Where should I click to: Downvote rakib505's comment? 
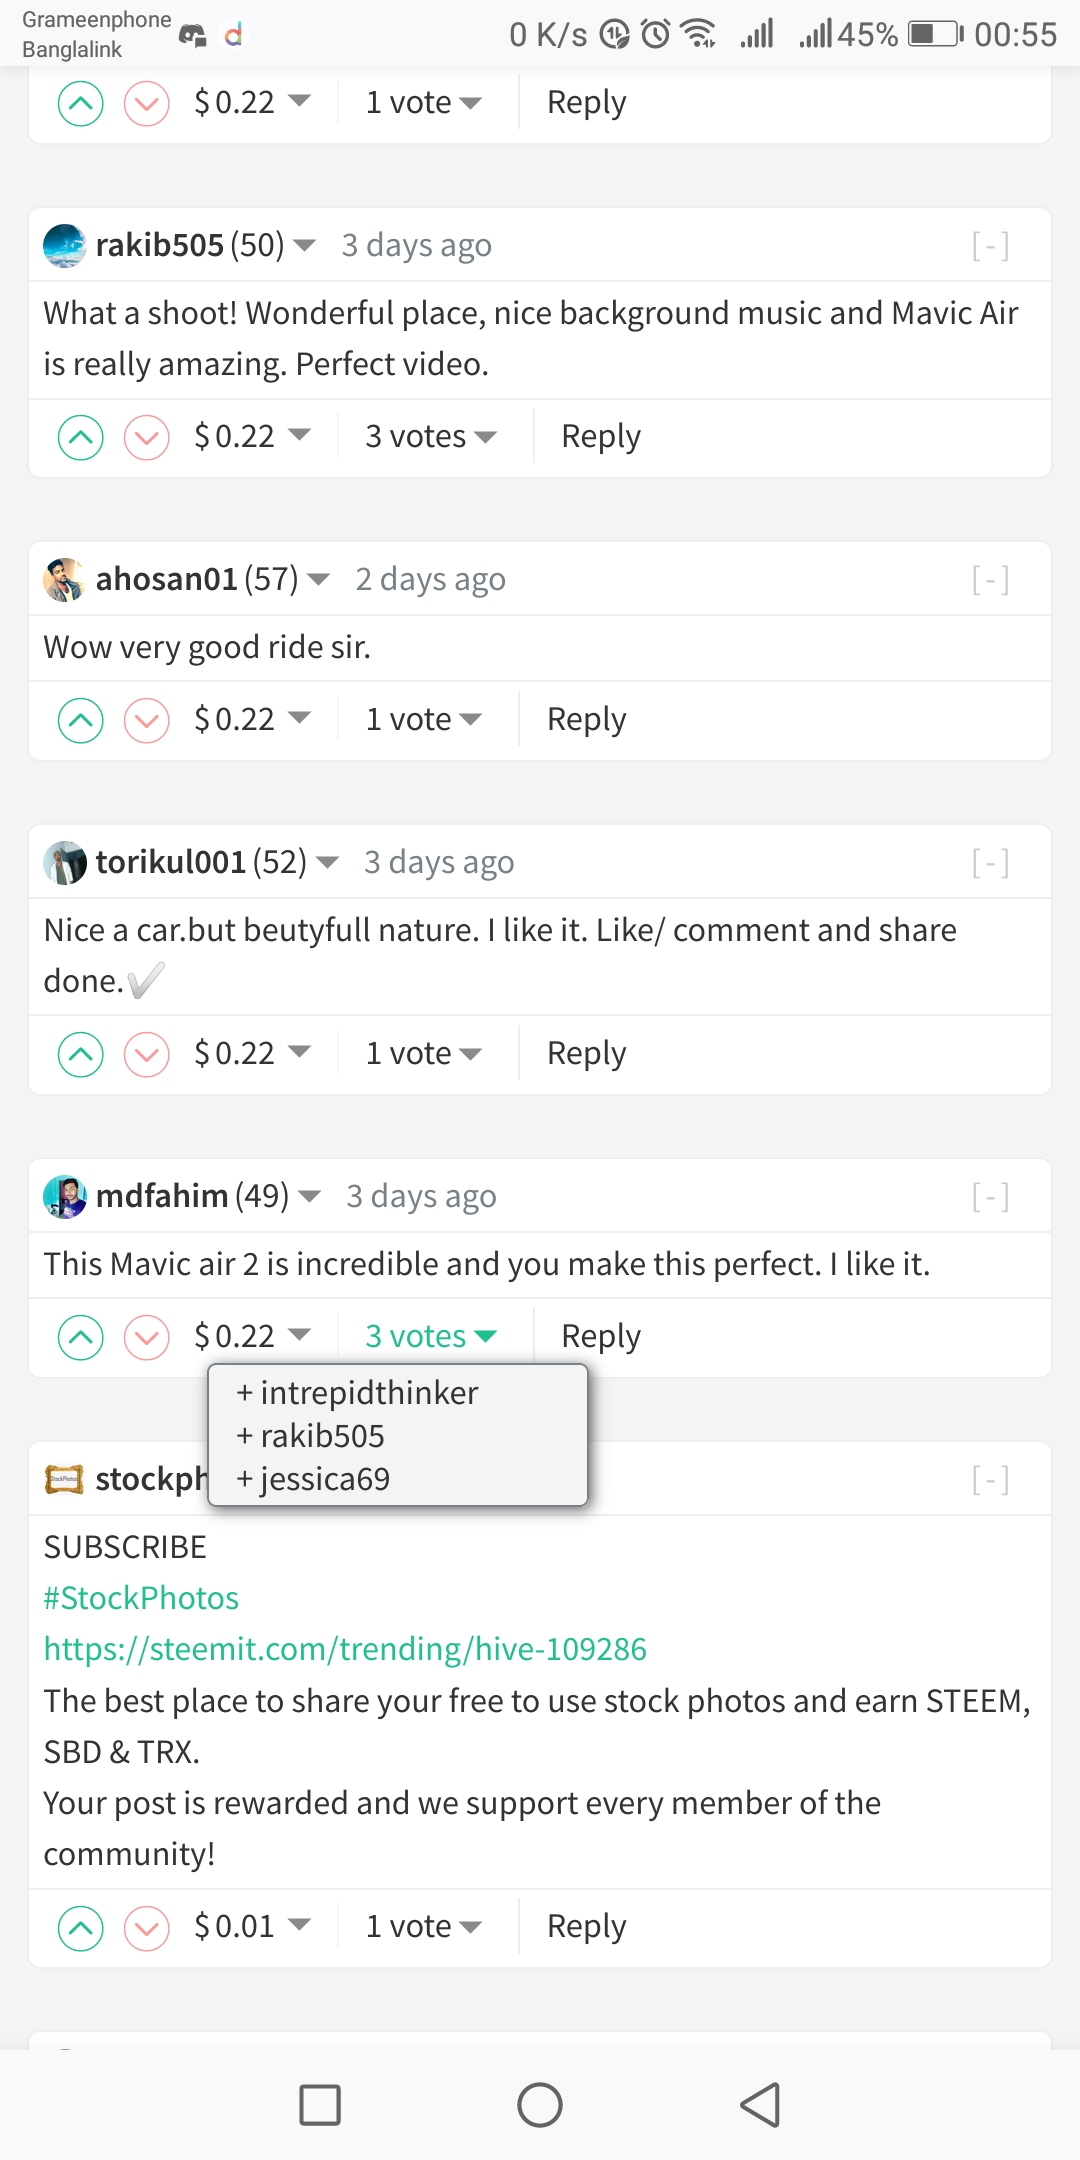pyautogui.click(x=147, y=437)
